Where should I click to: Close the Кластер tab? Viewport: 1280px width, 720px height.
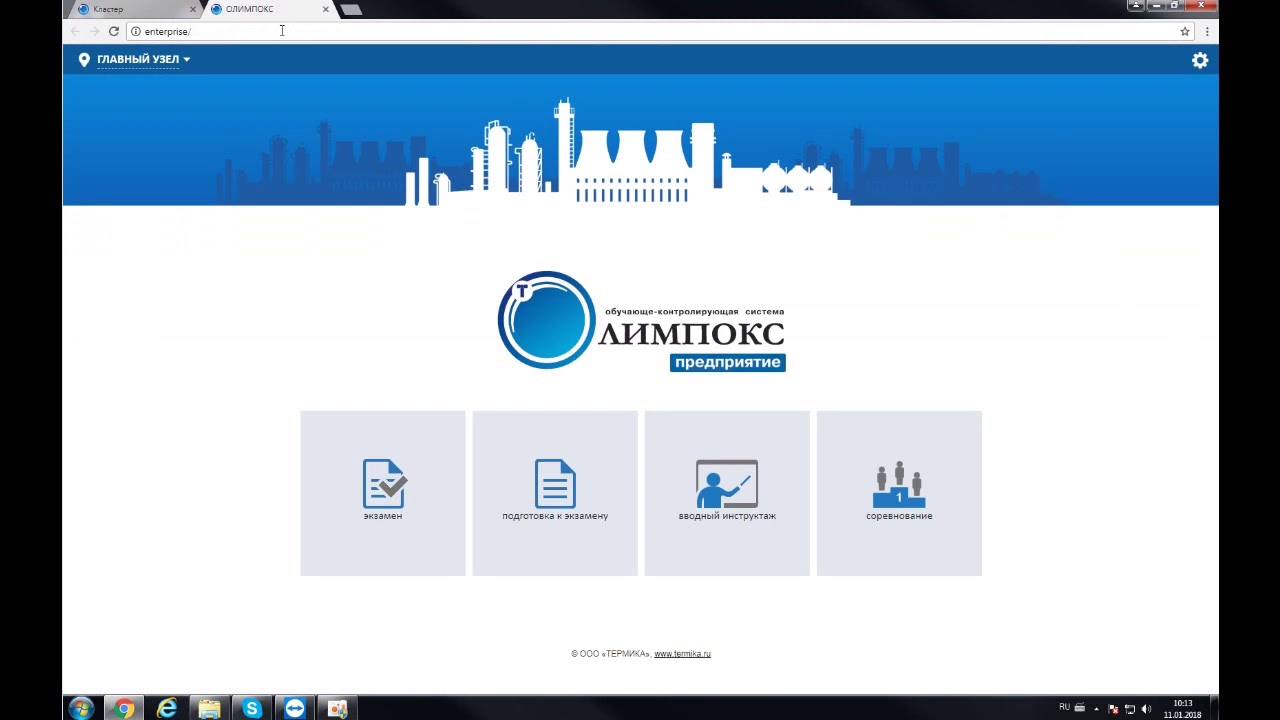pyautogui.click(x=193, y=9)
